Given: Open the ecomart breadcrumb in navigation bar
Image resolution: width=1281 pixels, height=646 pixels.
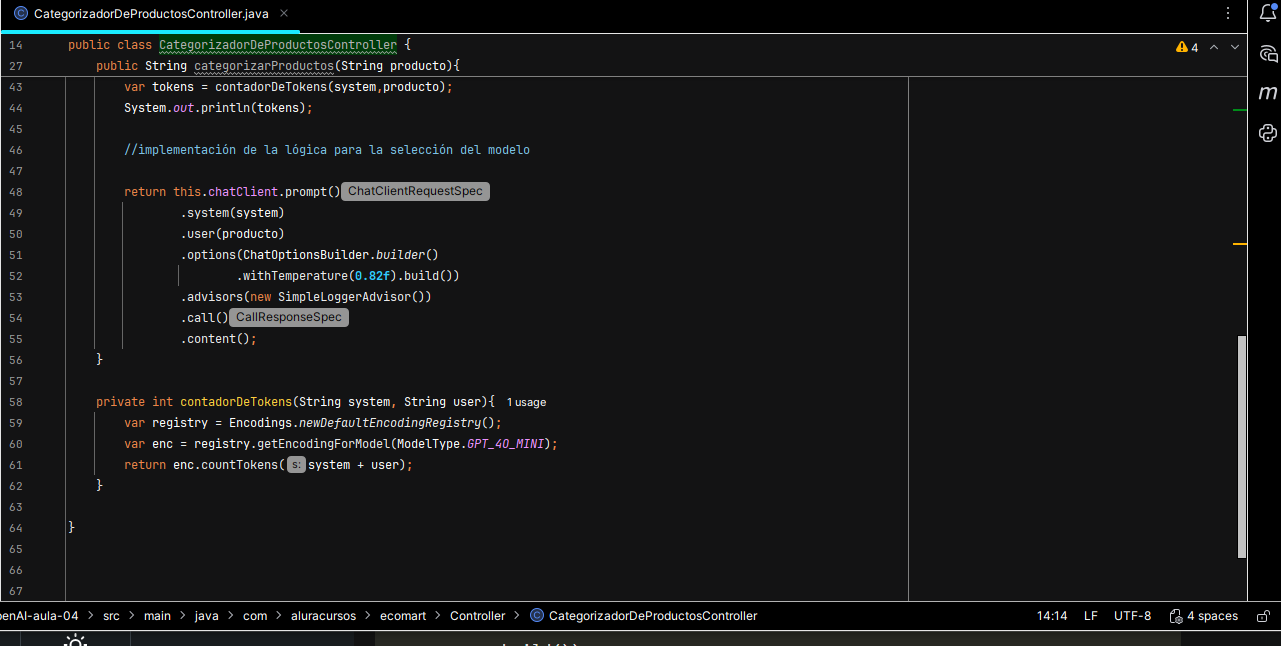Looking at the screenshot, I should point(403,616).
